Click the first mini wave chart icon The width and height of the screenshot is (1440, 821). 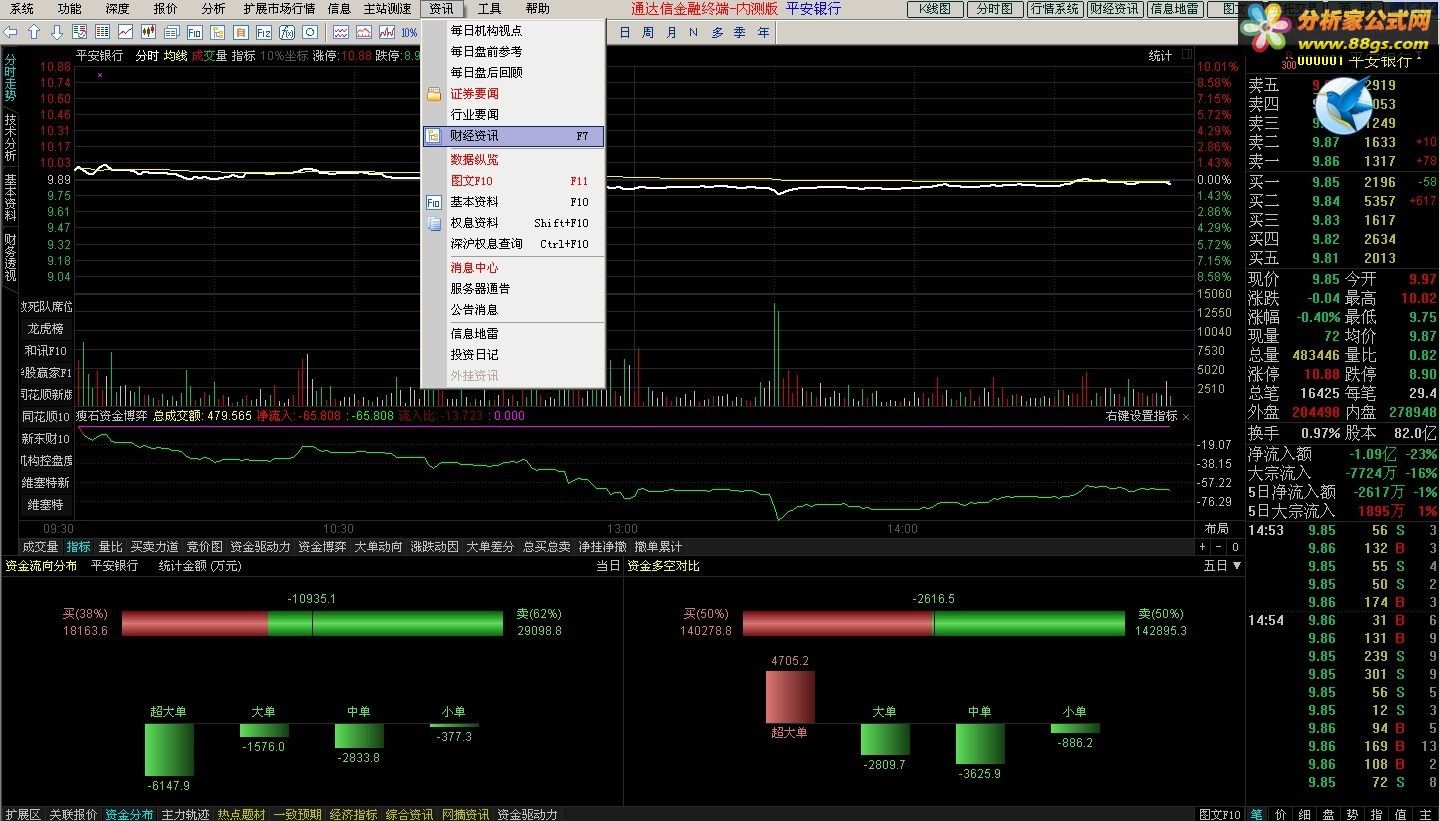pyautogui.click(x=341, y=32)
